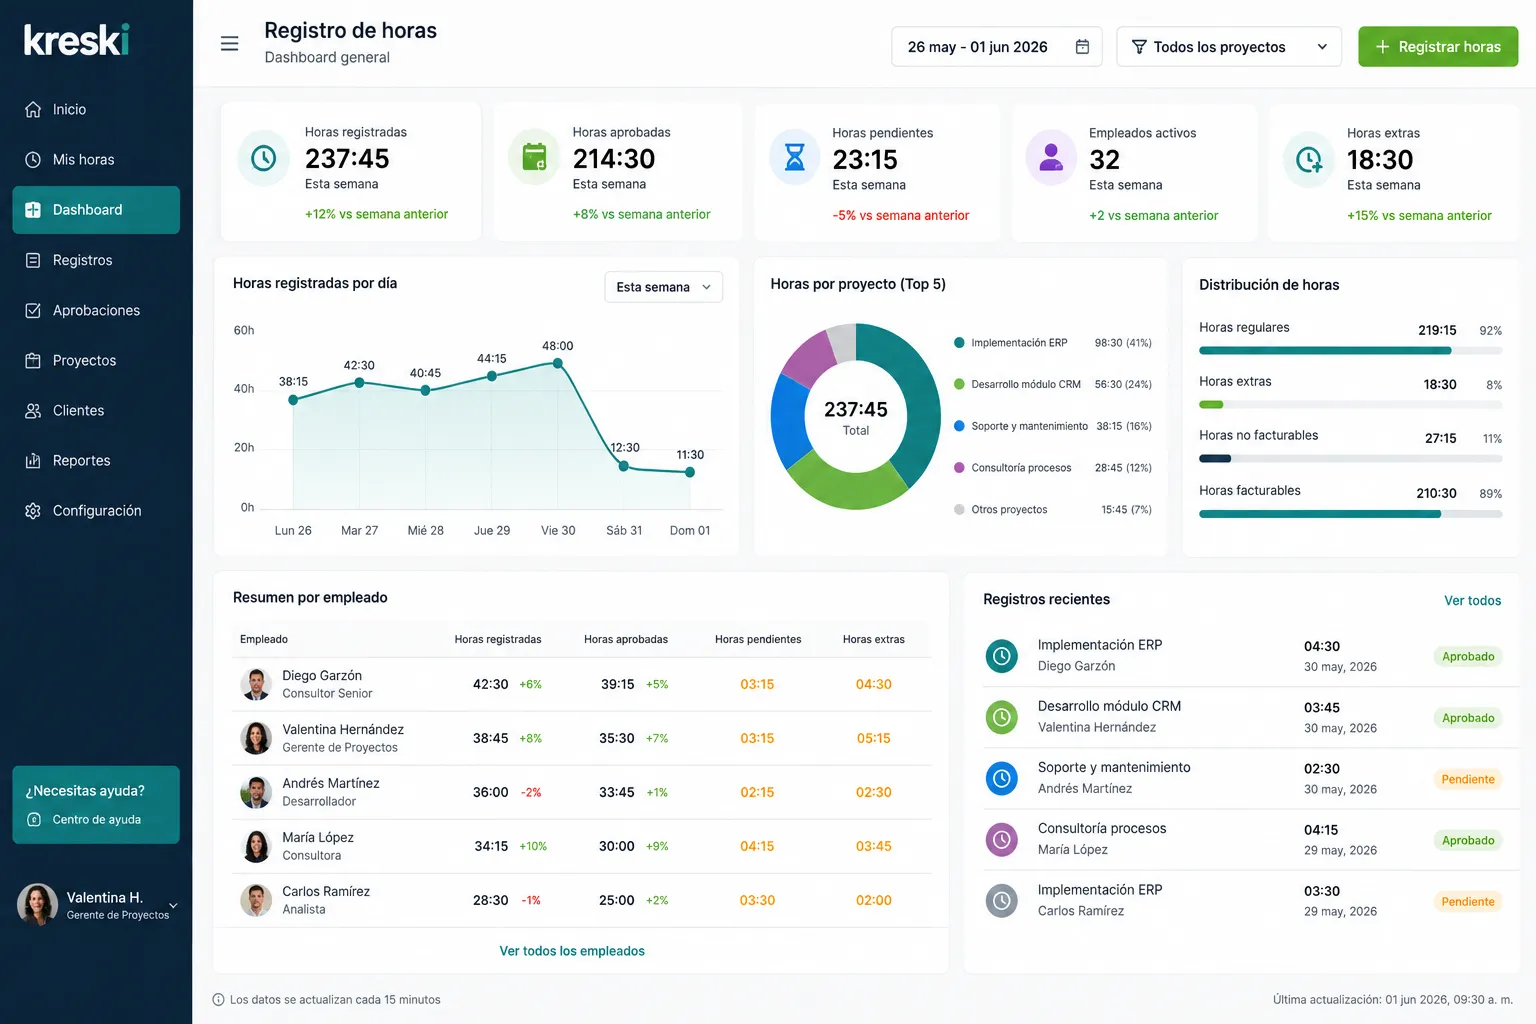Click the Centro de ayuda icon
This screenshot has width=1536, height=1024.
34,820
